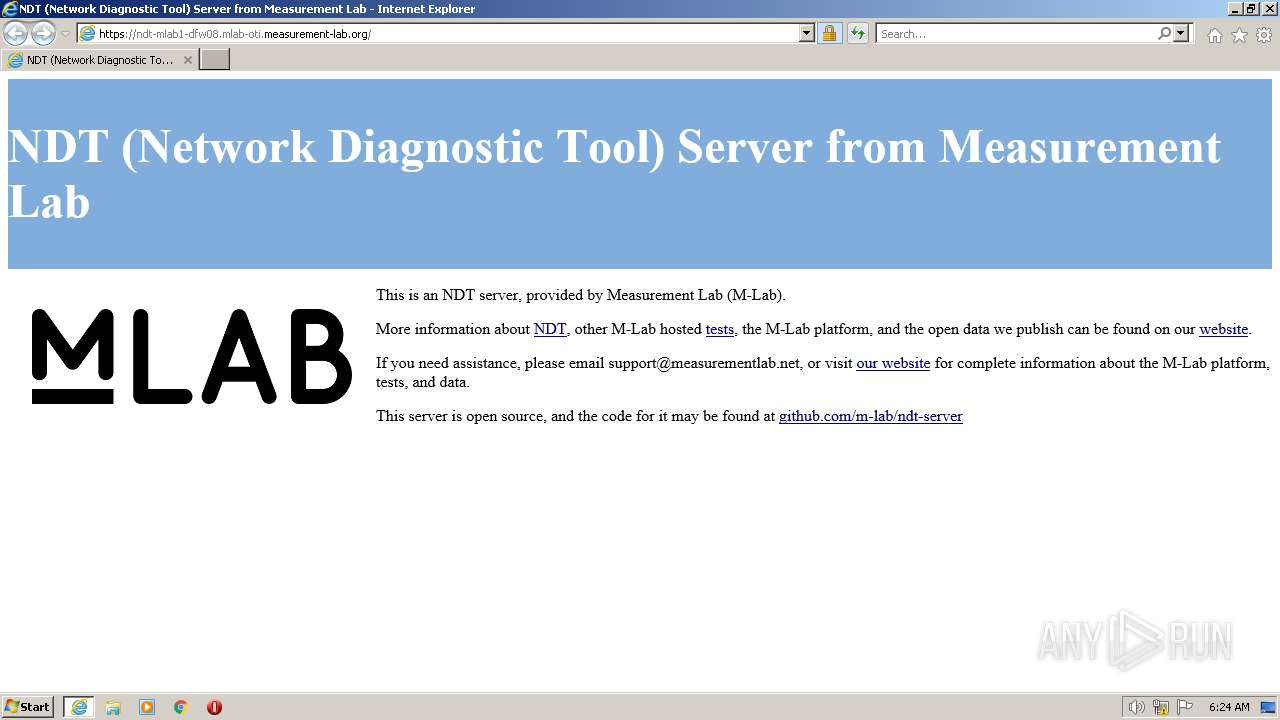1280x720 pixels.
Task: Follow the NDT hyperlink
Action: pos(550,329)
